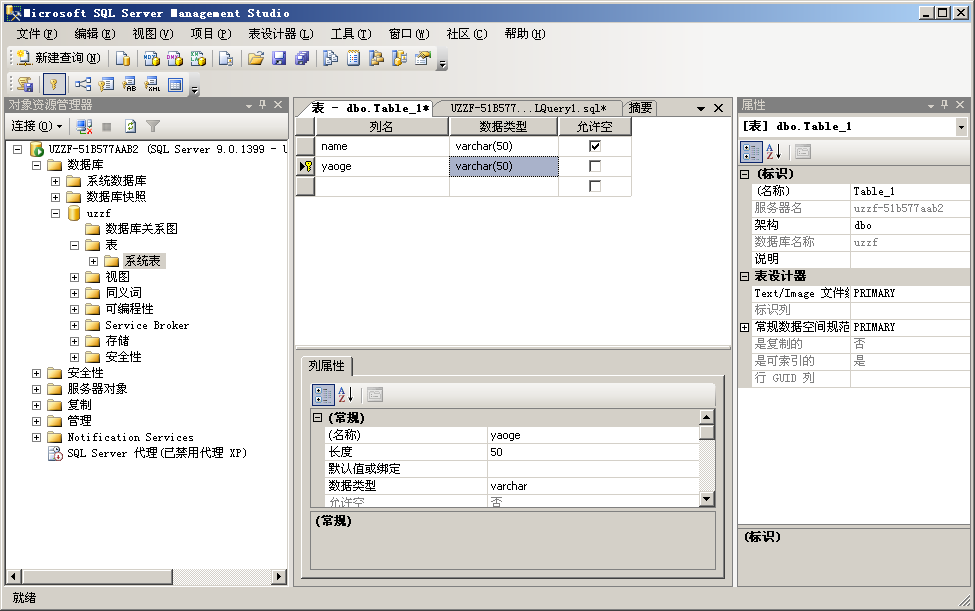The height and width of the screenshot is (611, 975).
Task: Click the Manage Check Constraints icon
Action: tap(176, 84)
